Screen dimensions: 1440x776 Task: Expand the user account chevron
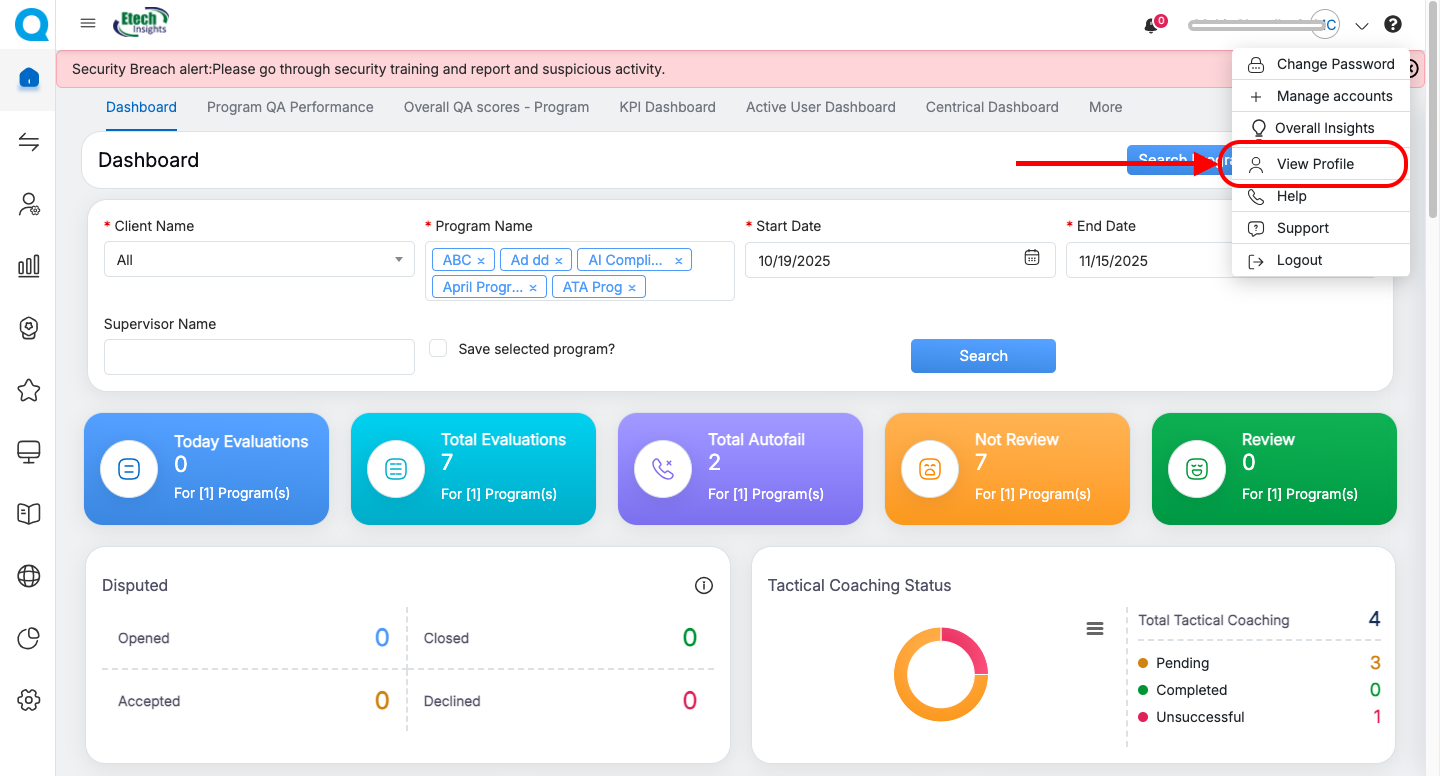1362,26
